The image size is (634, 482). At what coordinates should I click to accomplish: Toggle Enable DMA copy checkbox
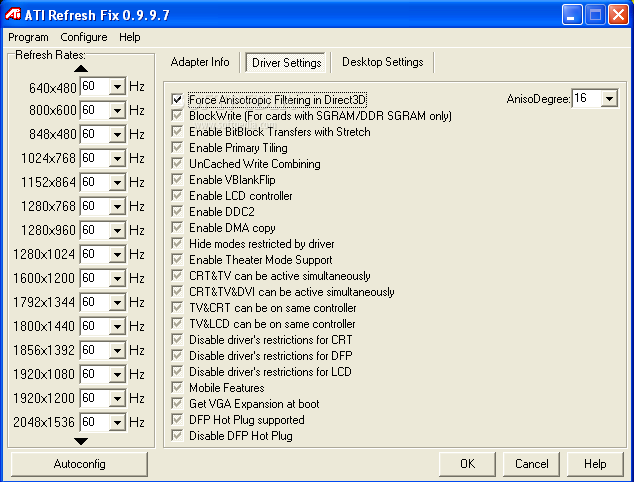click(x=177, y=228)
